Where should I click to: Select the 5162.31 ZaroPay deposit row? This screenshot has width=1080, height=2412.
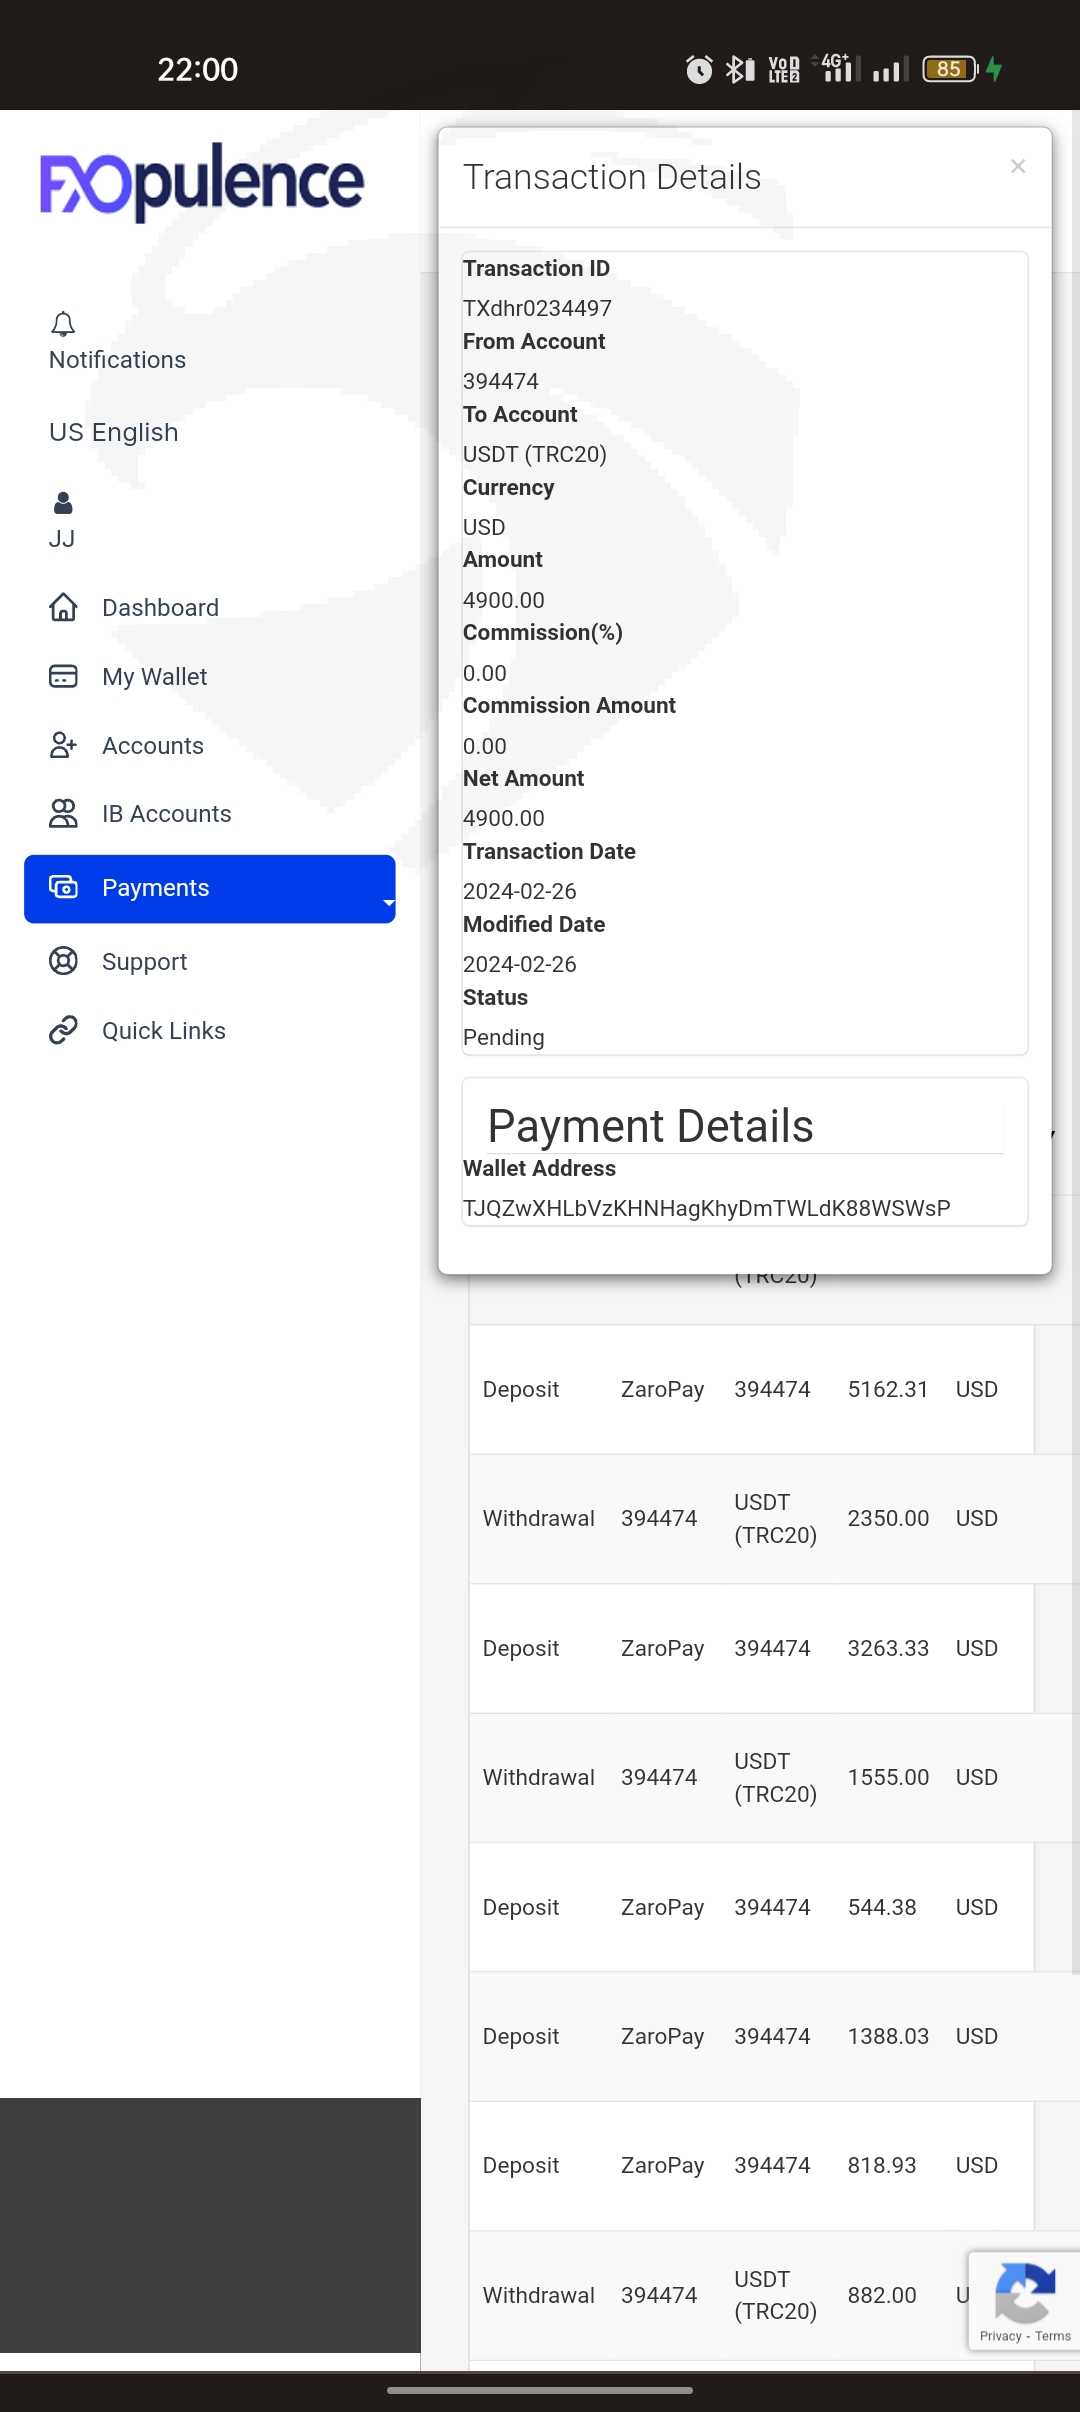750,1389
